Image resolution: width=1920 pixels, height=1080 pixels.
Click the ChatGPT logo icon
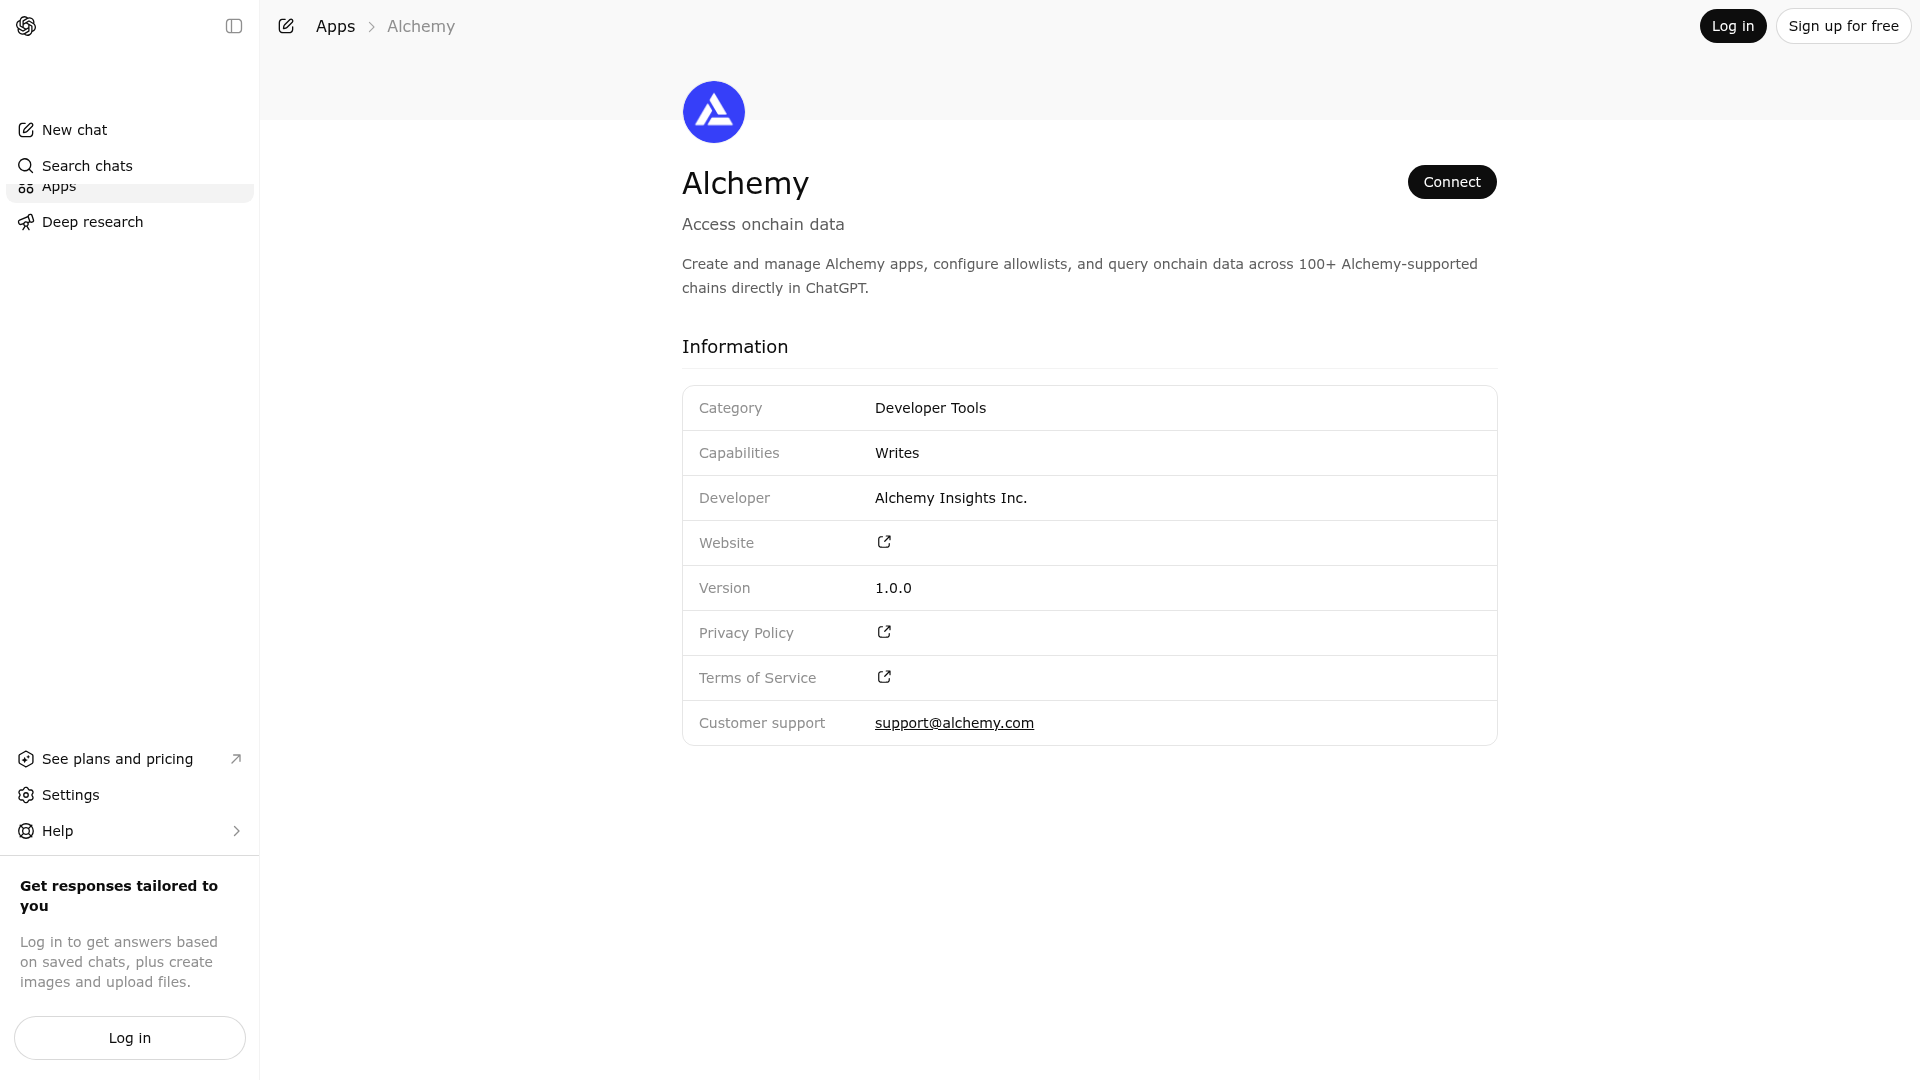click(26, 26)
